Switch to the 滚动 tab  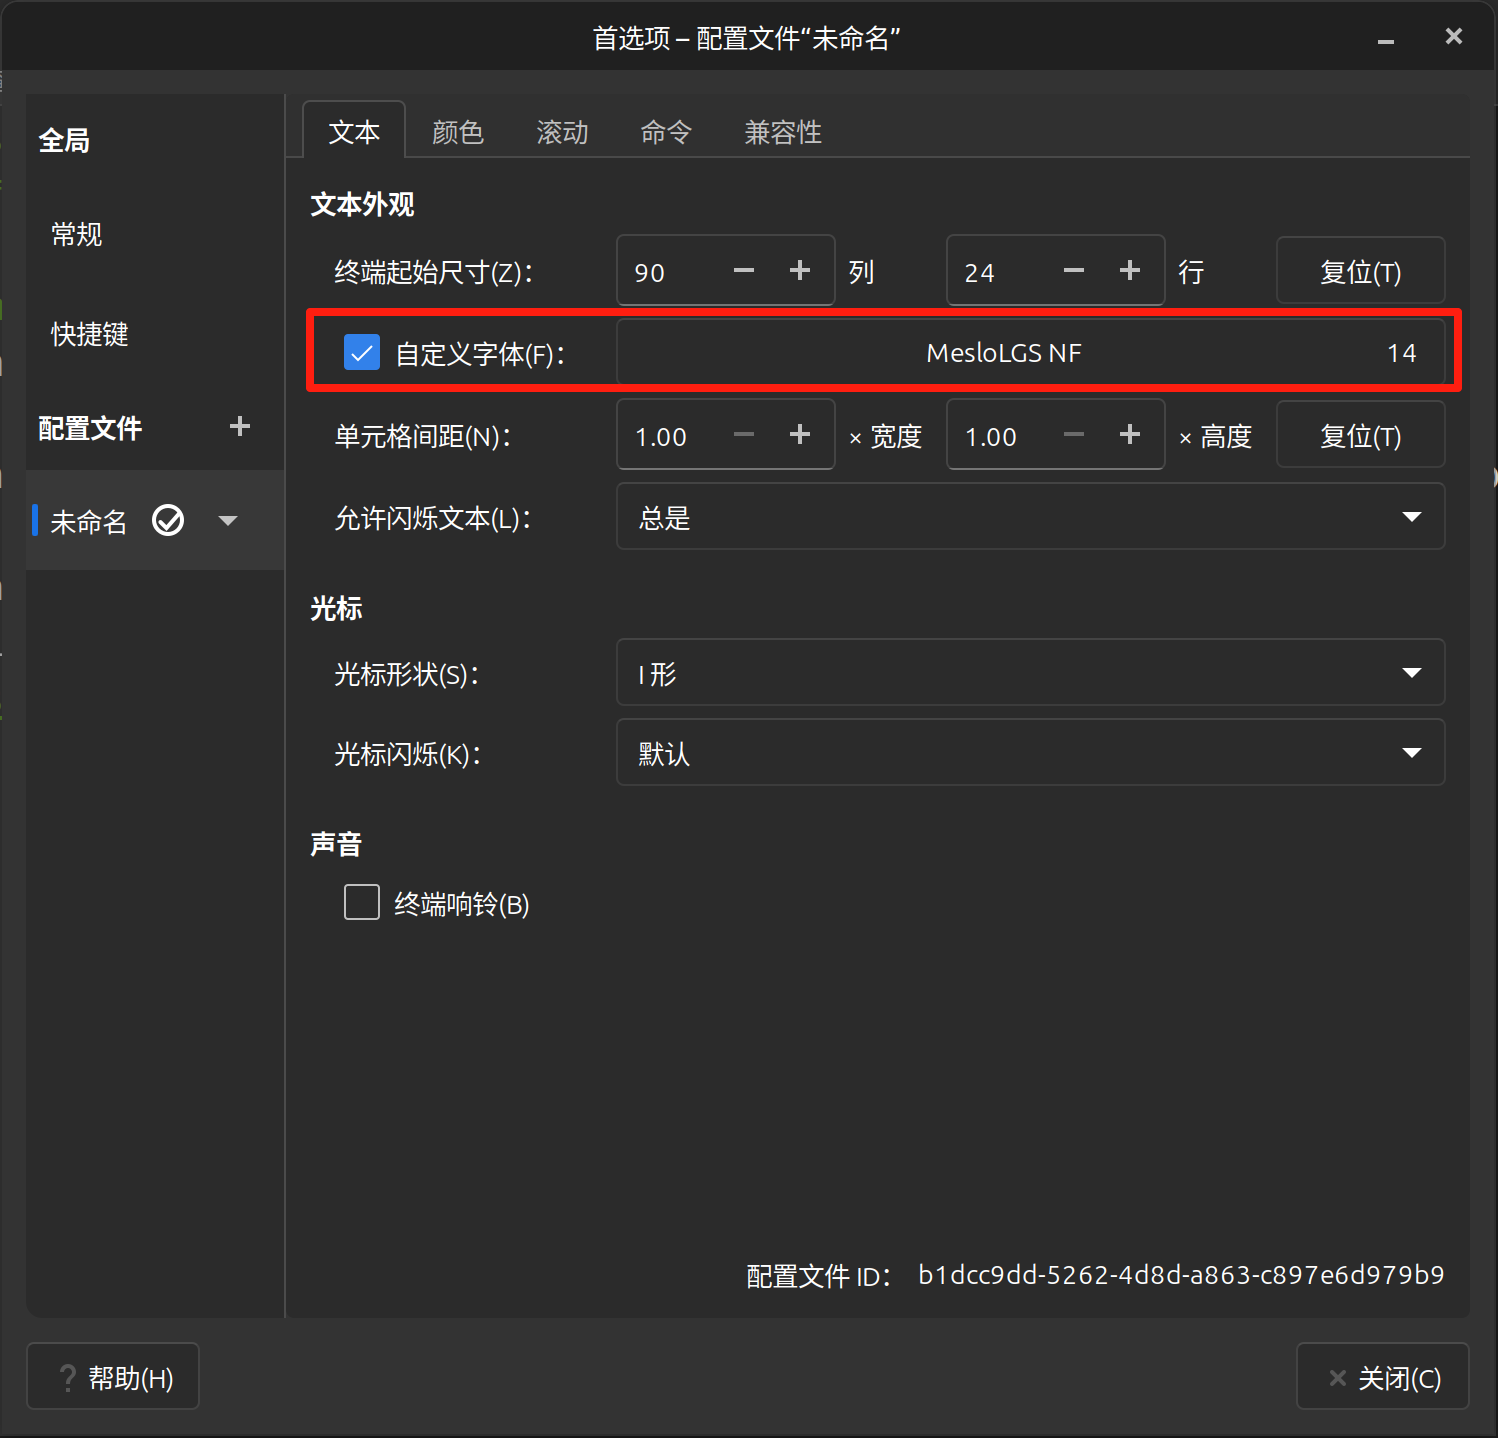562,132
